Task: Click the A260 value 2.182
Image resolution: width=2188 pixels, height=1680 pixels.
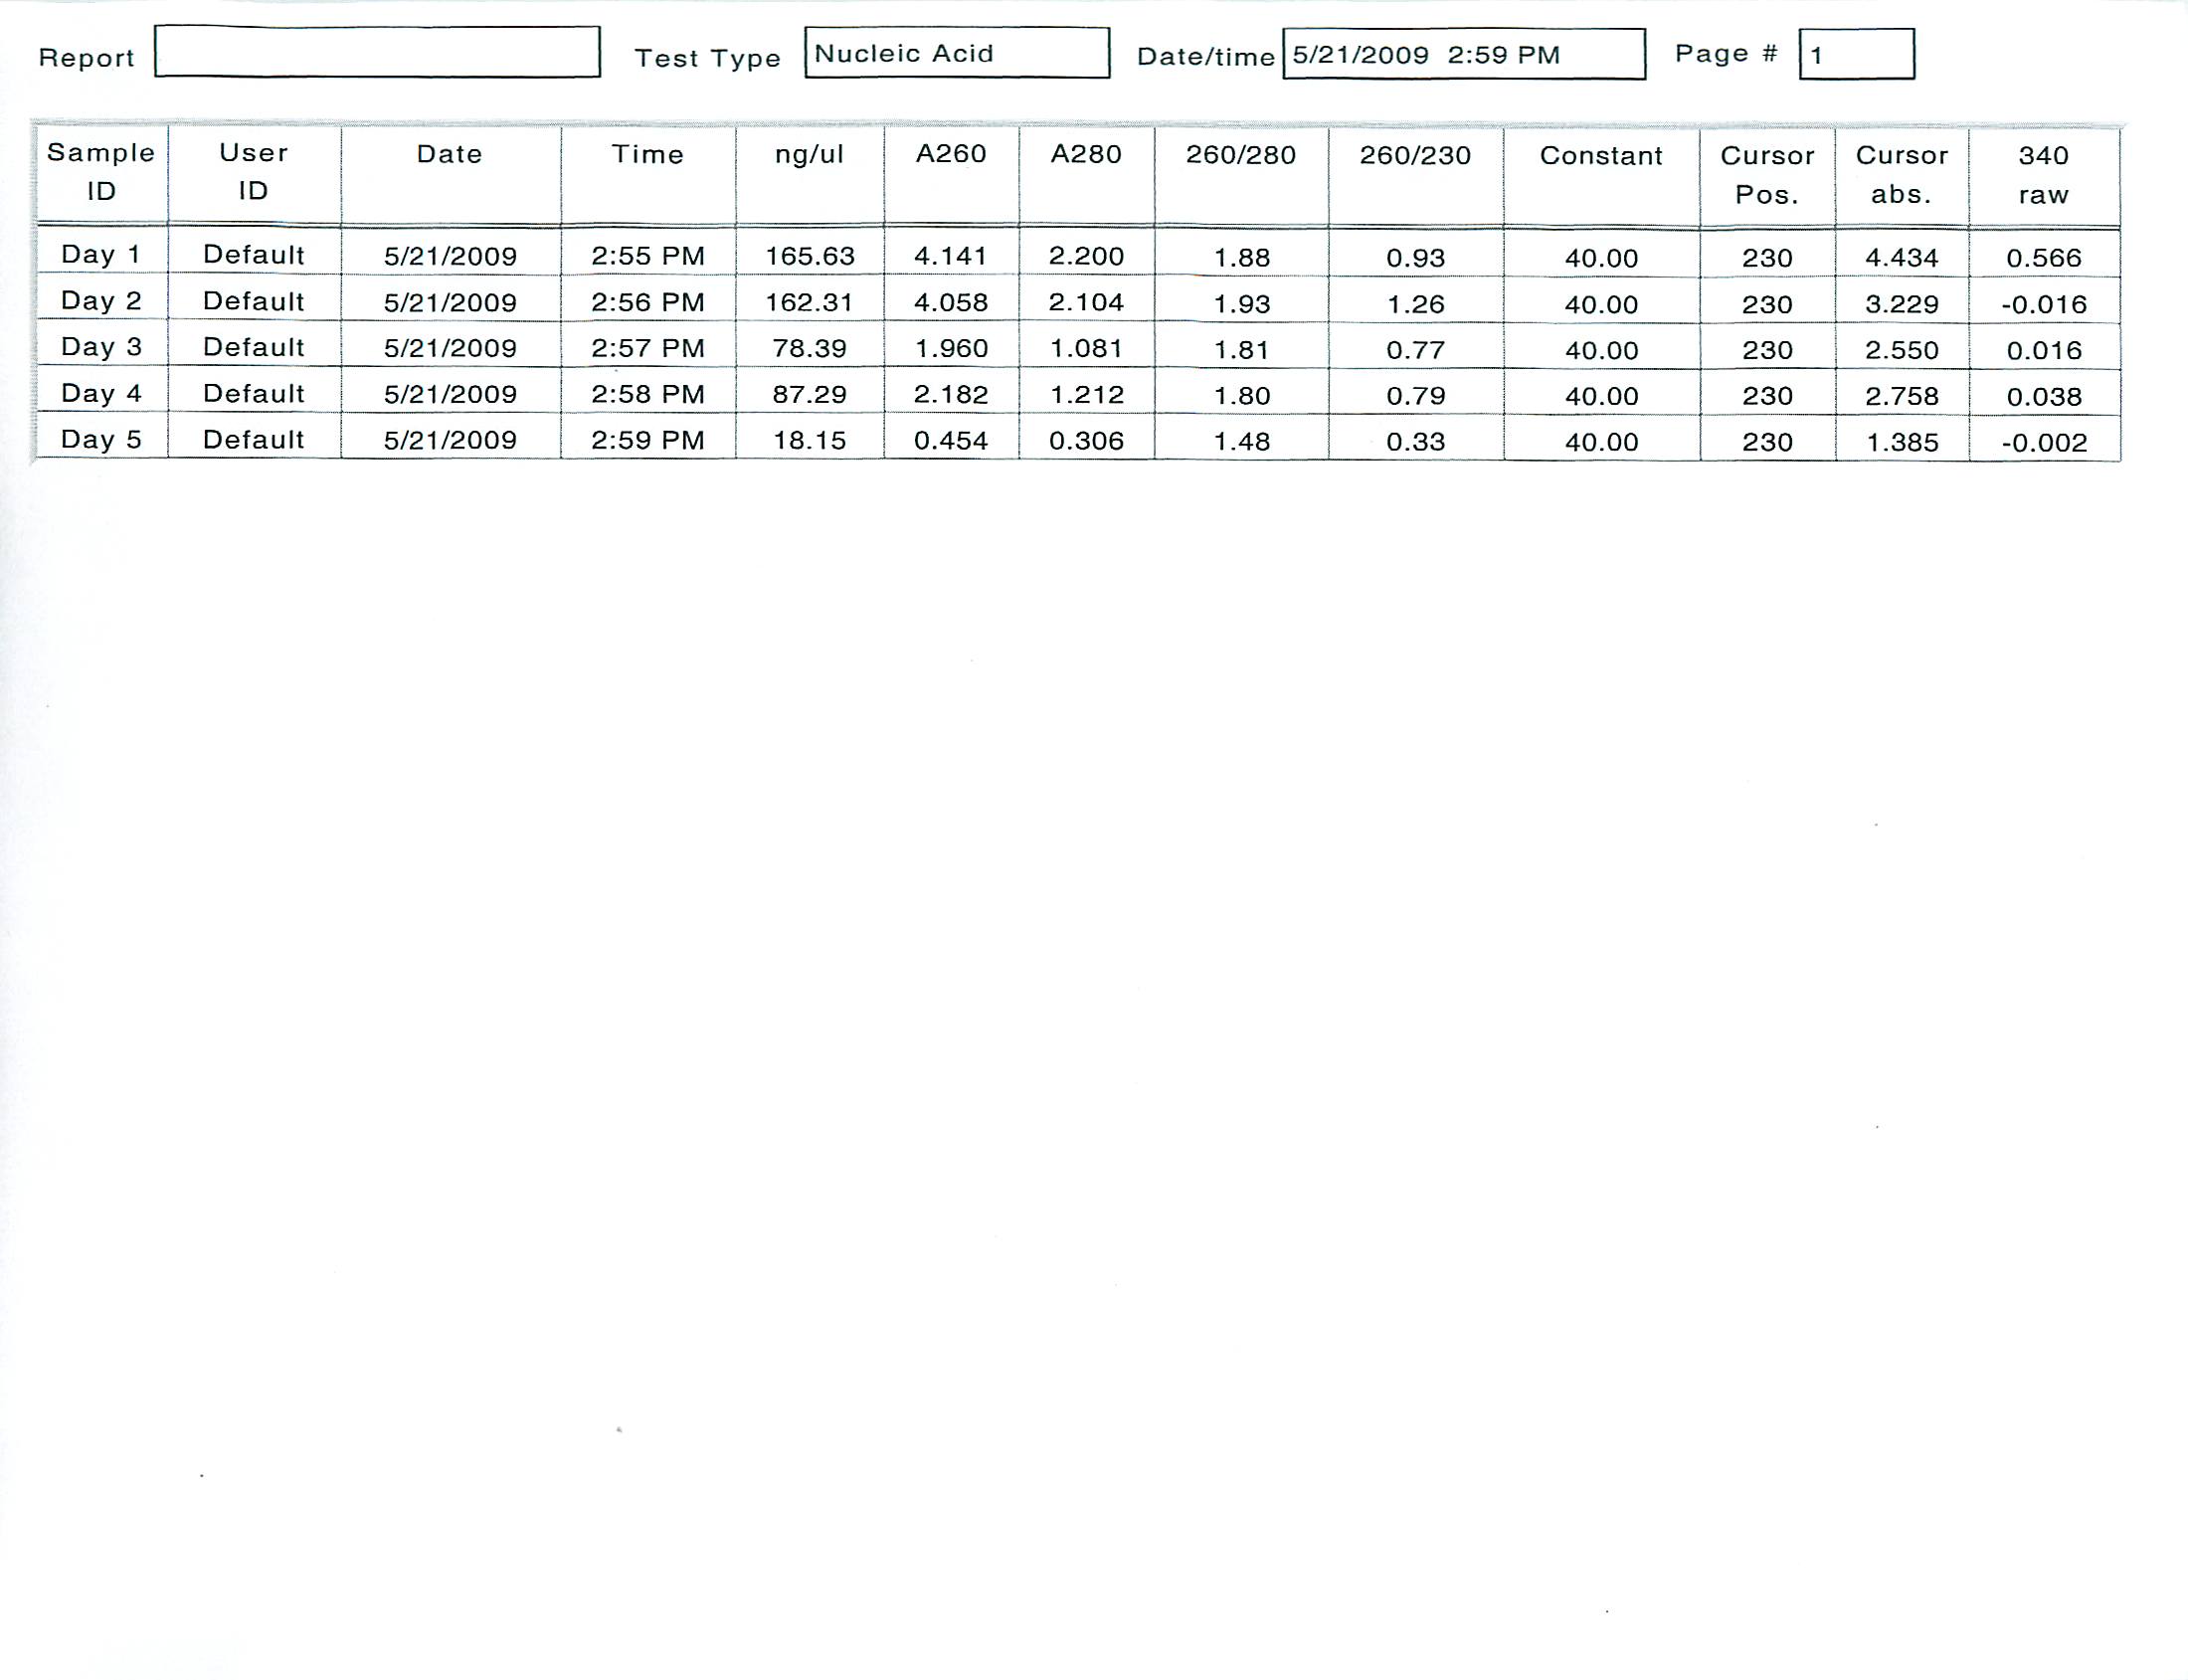Action: (951, 394)
